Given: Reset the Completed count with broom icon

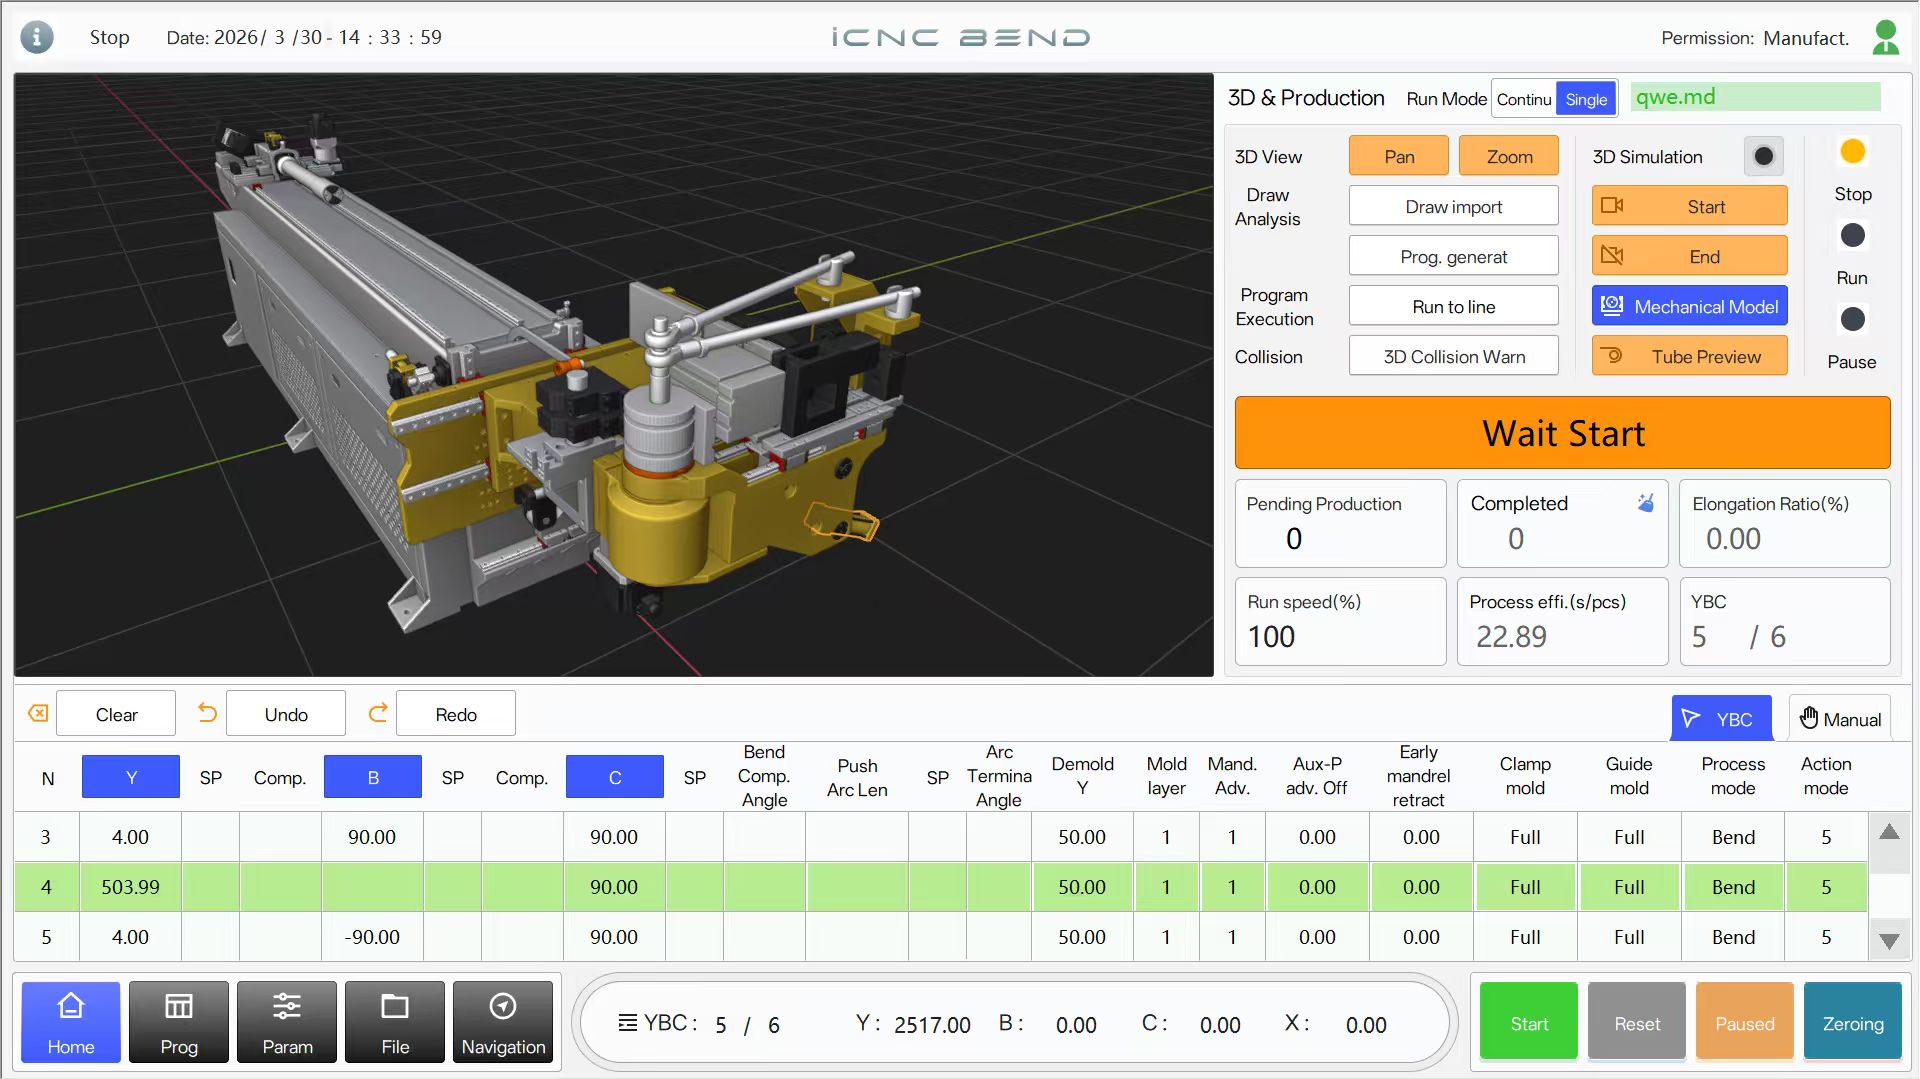Looking at the screenshot, I should [x=1645, y=503].
